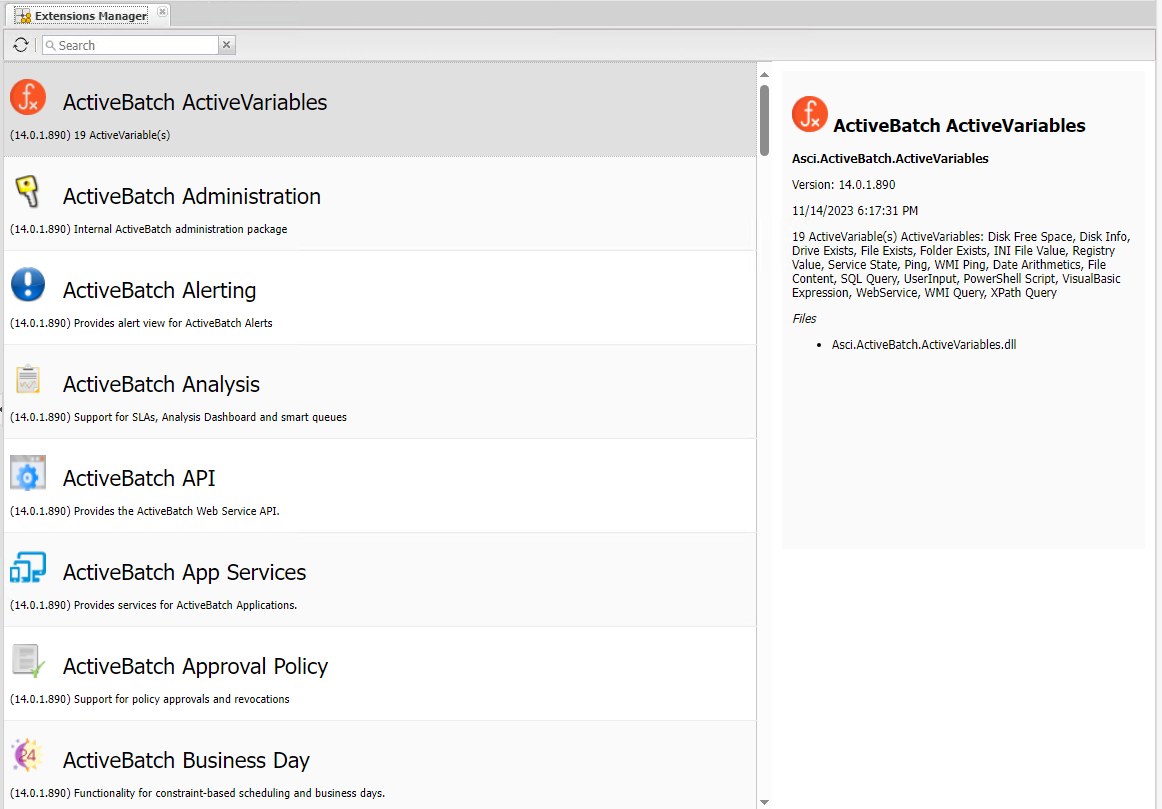Refresh the extensions list

(20, 44)
